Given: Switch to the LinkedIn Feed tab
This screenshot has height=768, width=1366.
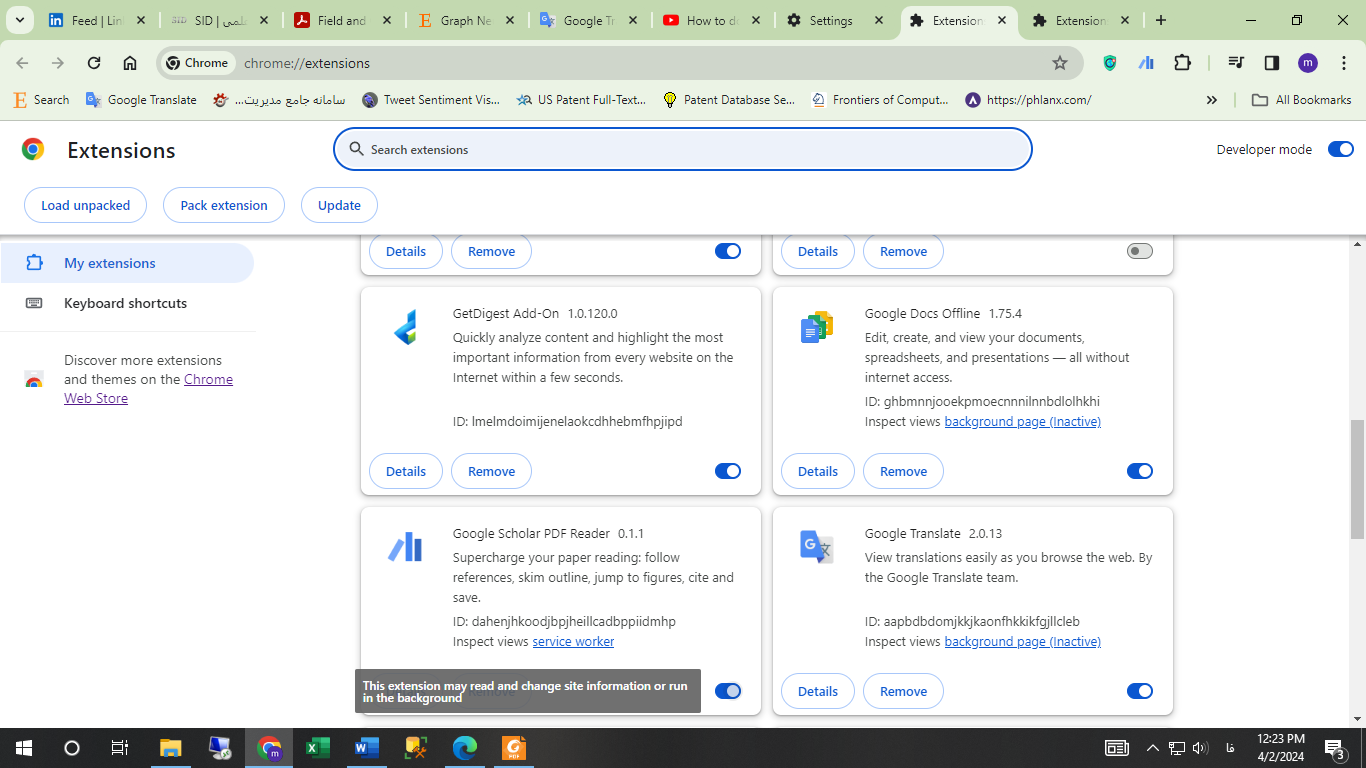Looking at the screenshot, I should [x=98, y=20].
